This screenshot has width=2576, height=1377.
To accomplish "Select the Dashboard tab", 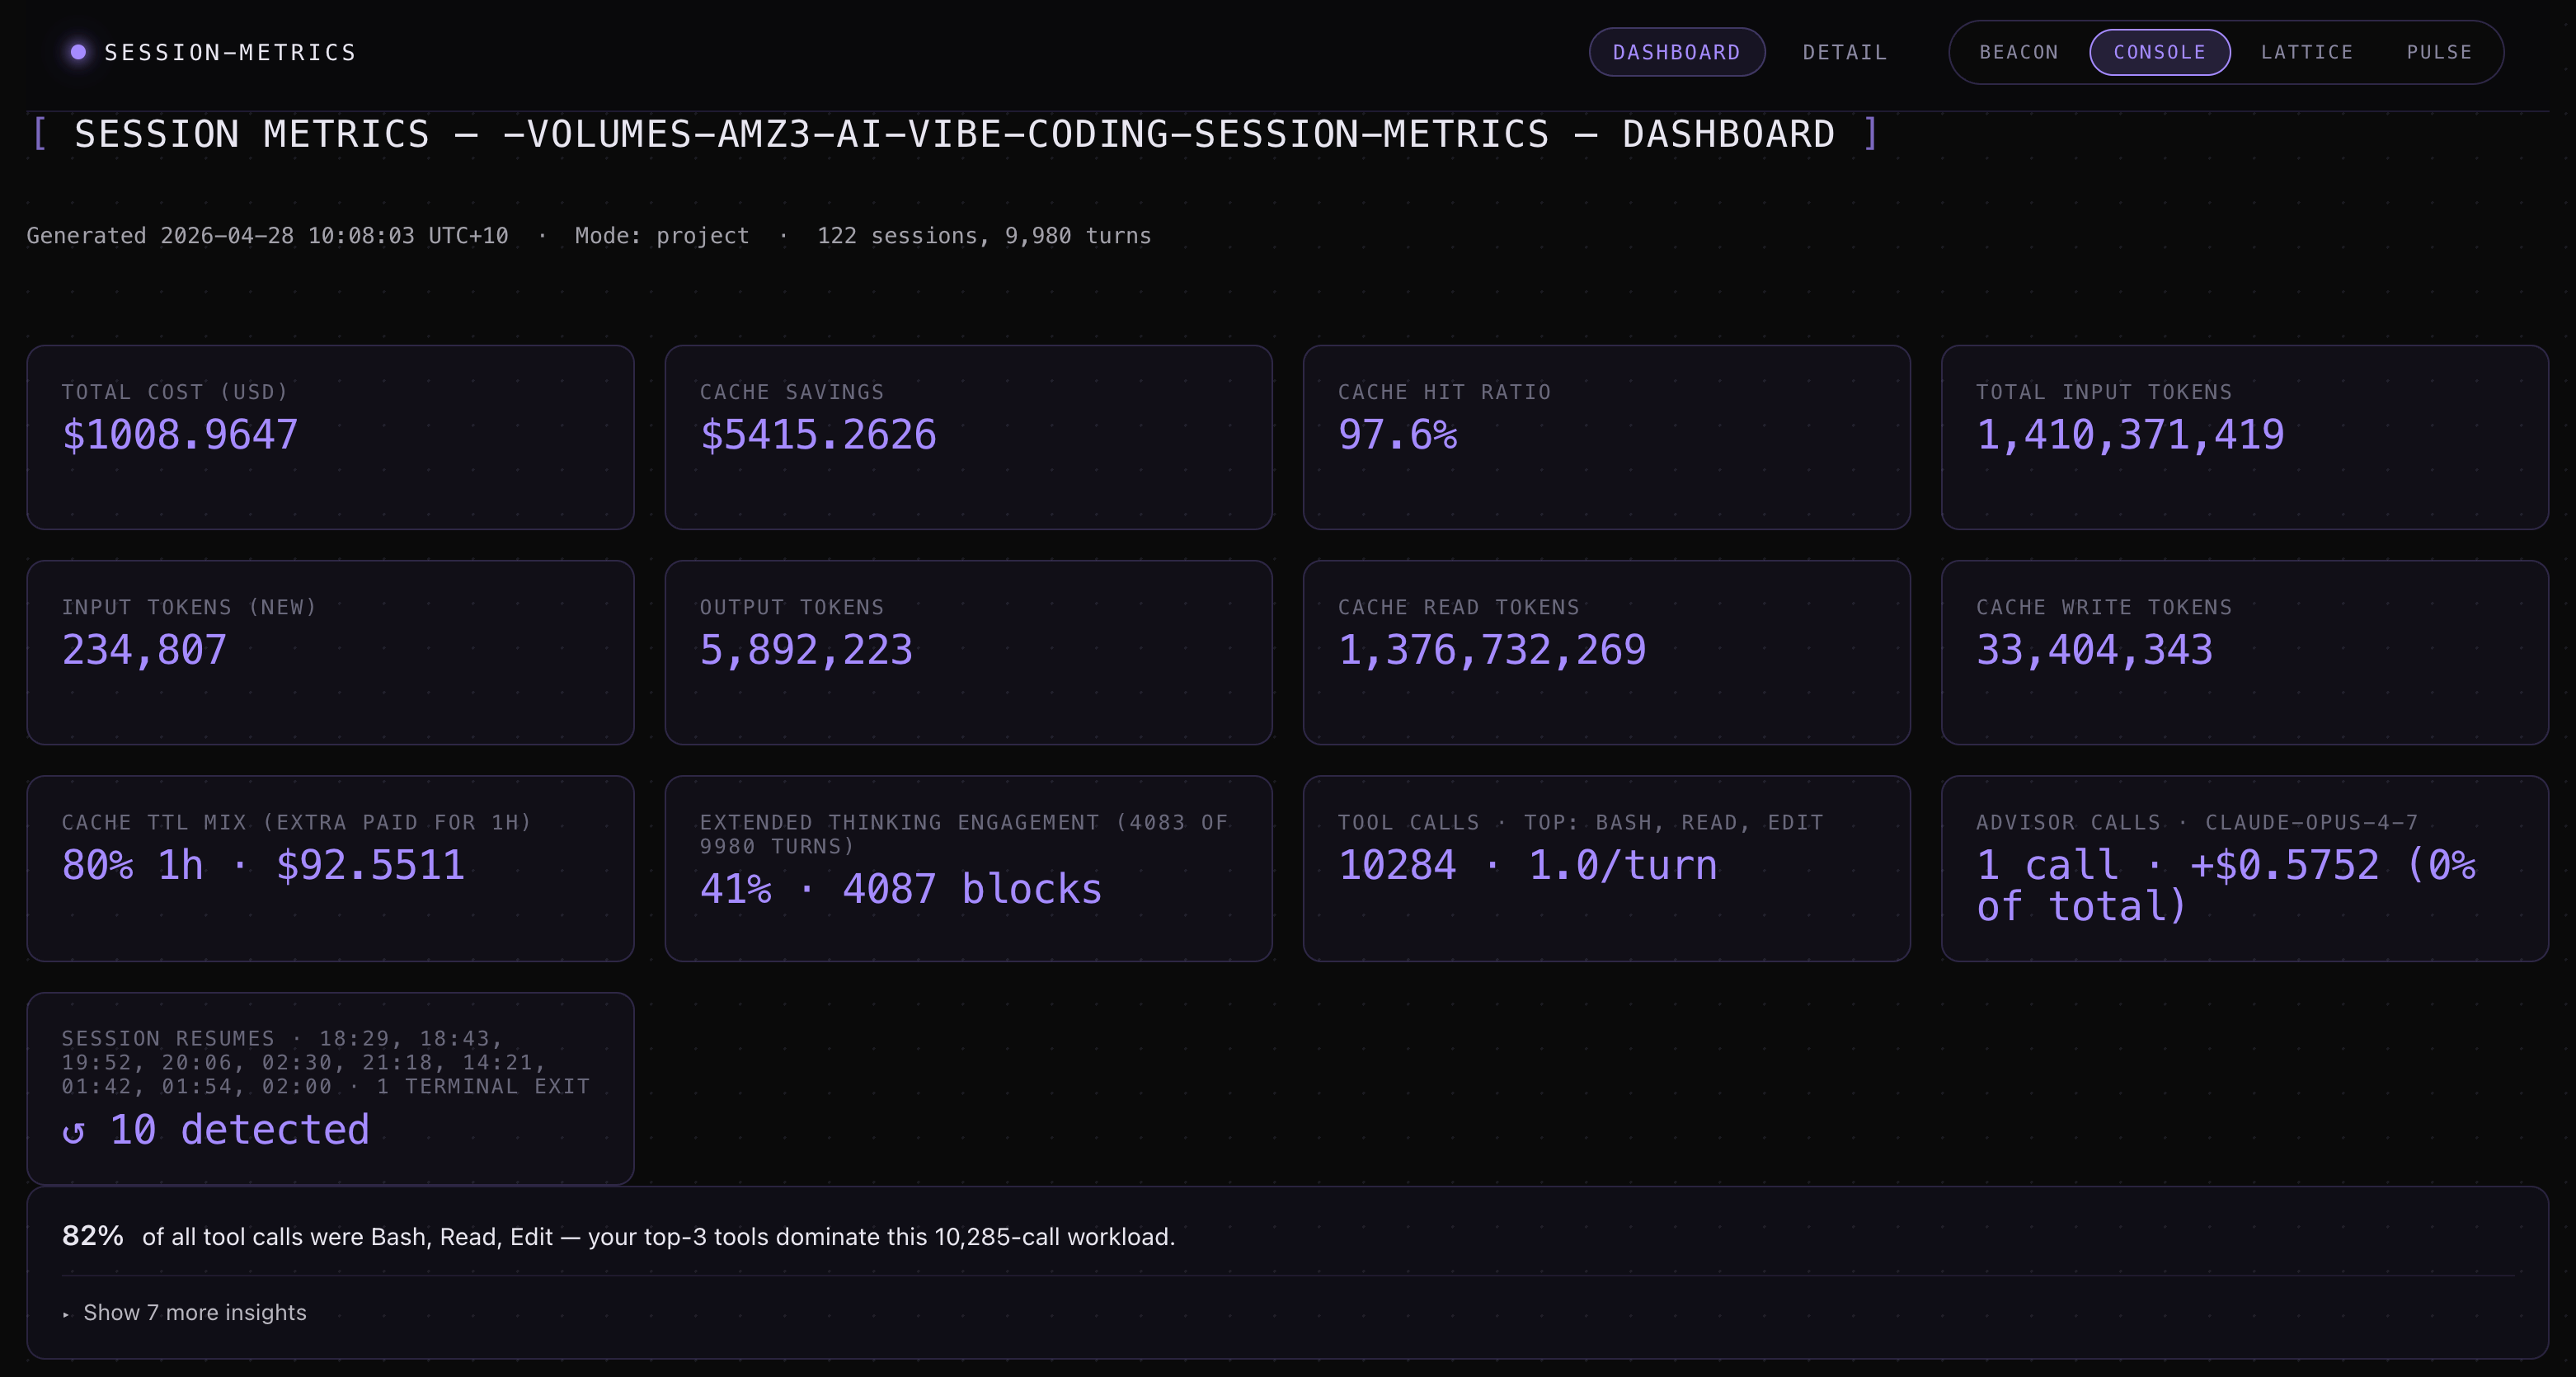I will [1676, 52].
